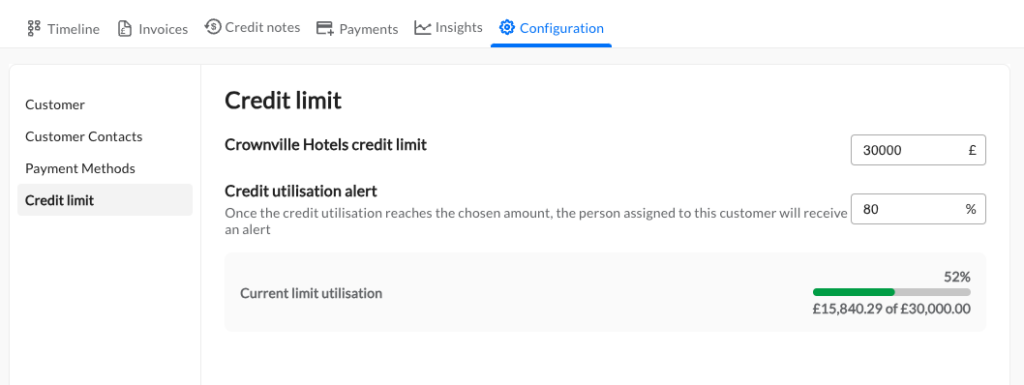Screen dimensions: 1024x385
Task: Click the credit utilisation alert percent field
Action: 918,209
